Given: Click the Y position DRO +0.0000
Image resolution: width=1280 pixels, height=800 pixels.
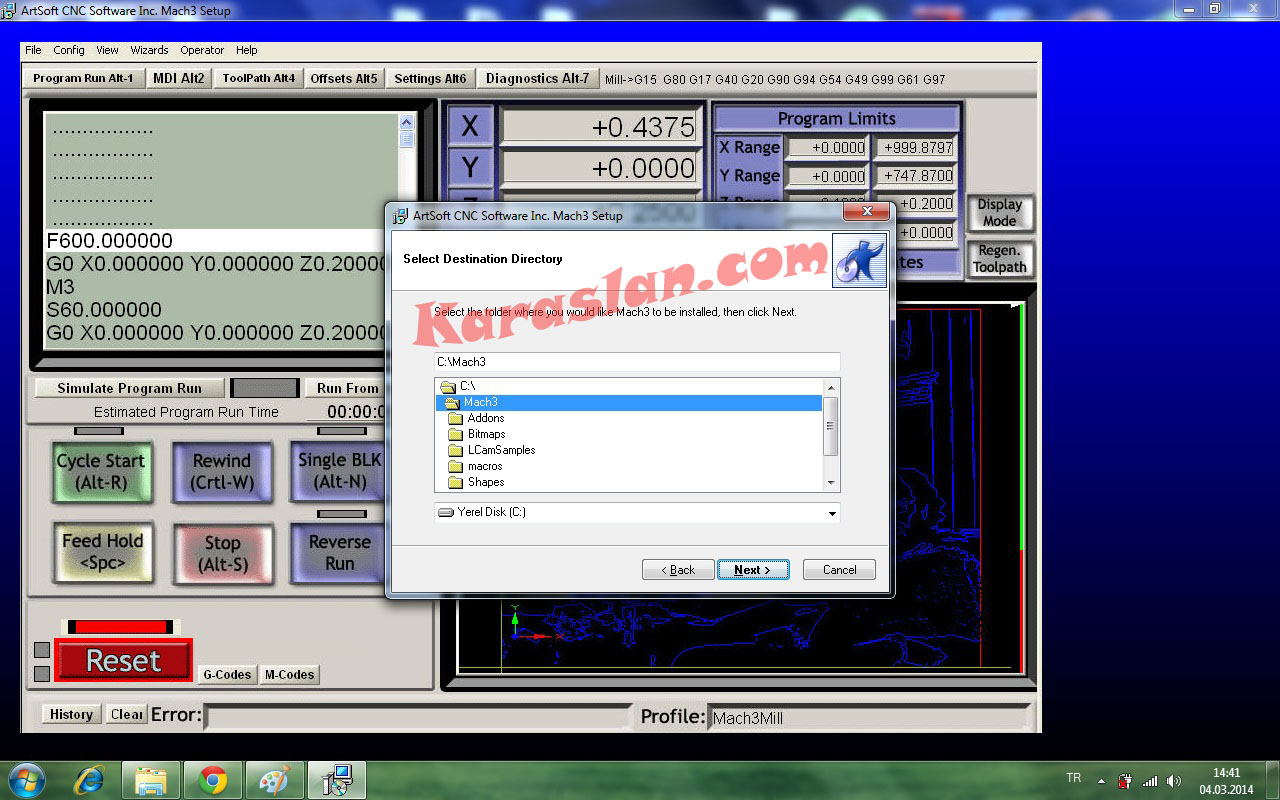Looking at the screenshot, I should (x=600, y=168).
